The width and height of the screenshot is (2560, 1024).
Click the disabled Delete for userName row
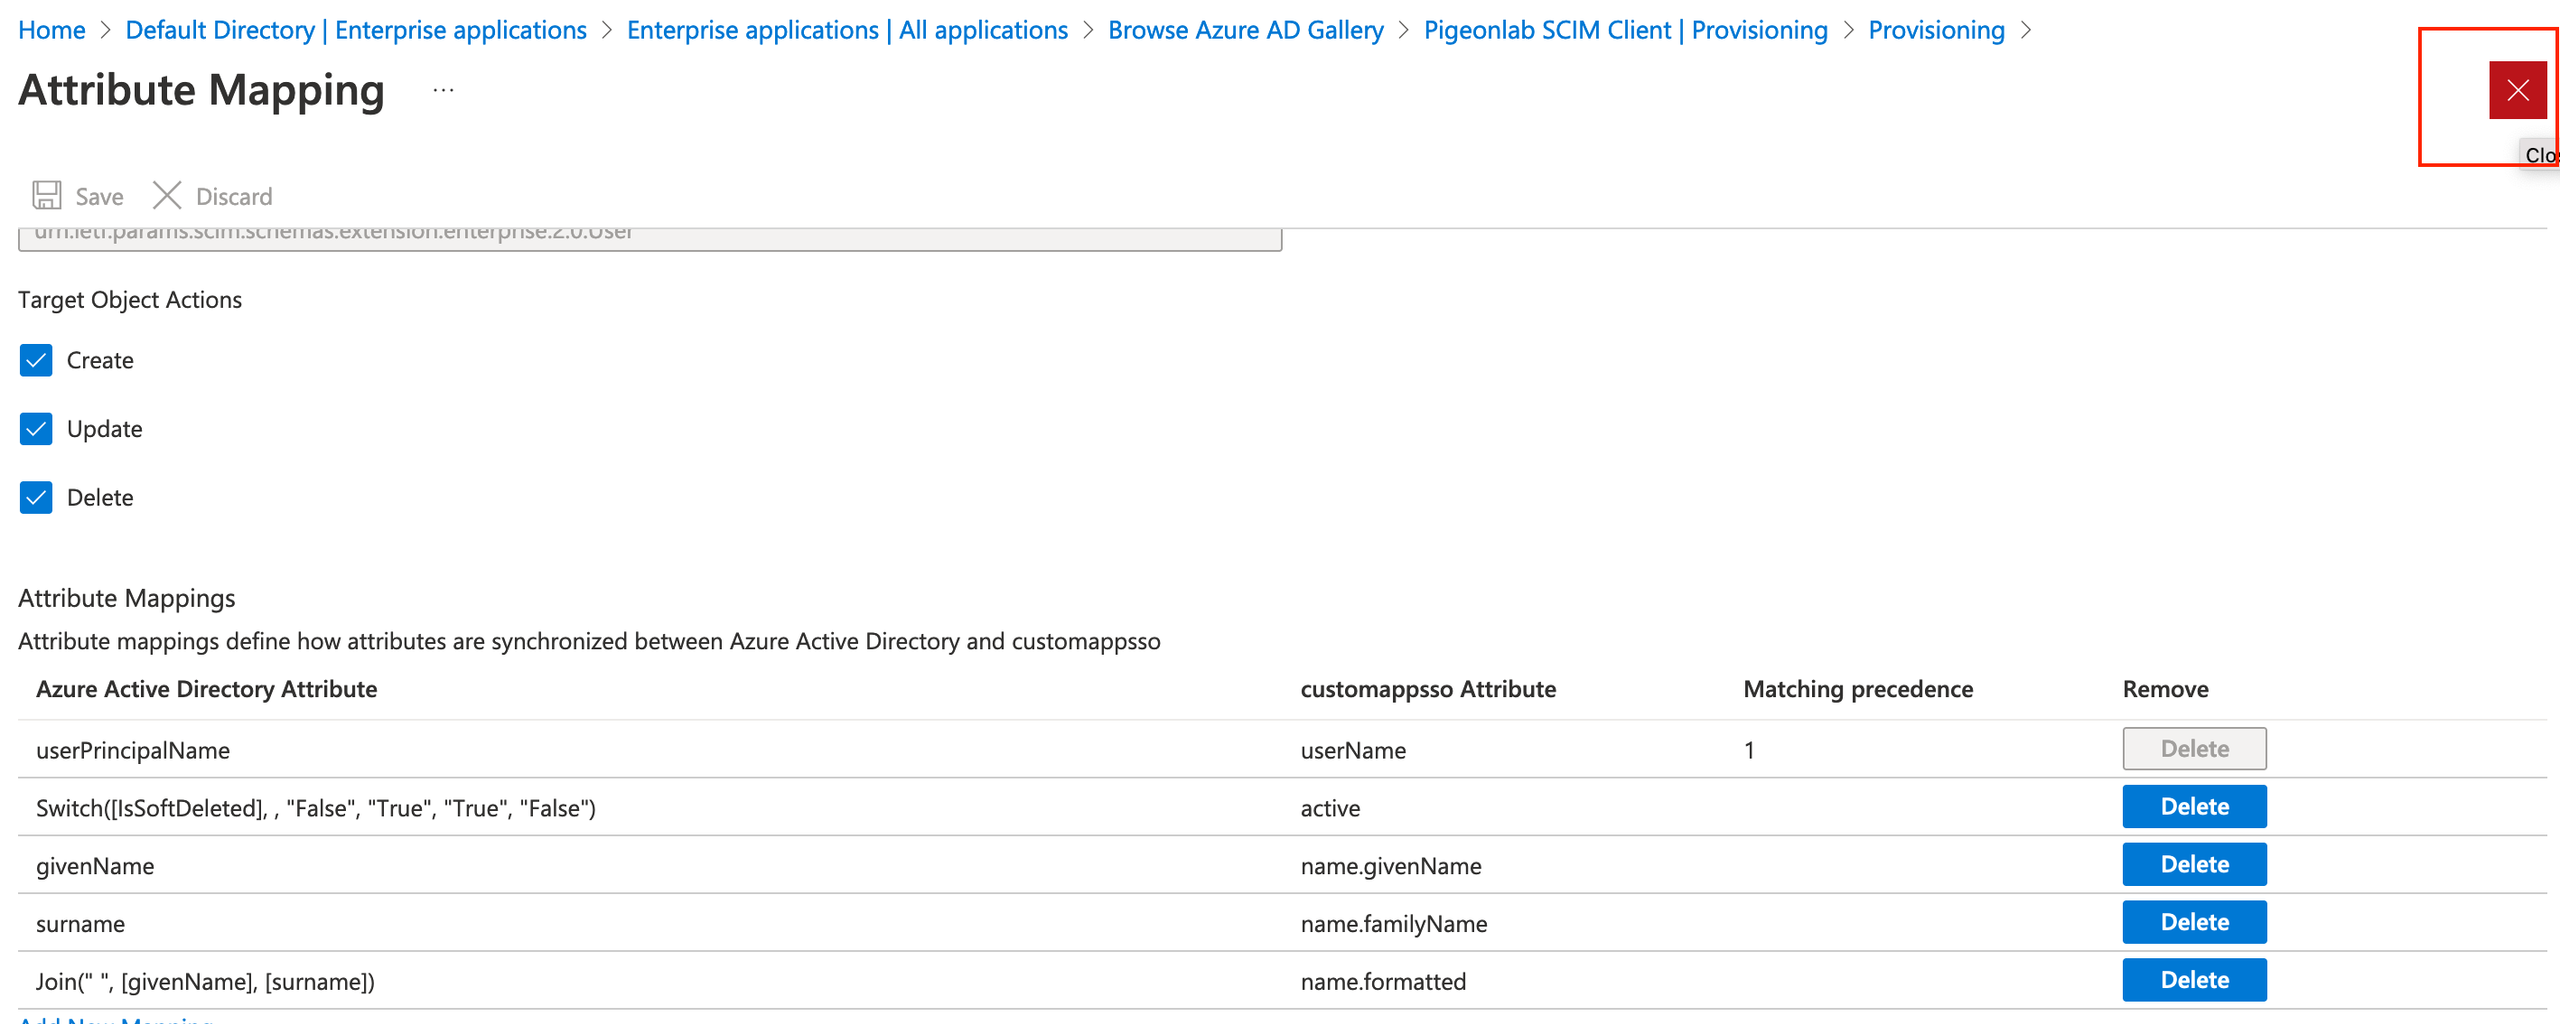[x=2194, y=749]
